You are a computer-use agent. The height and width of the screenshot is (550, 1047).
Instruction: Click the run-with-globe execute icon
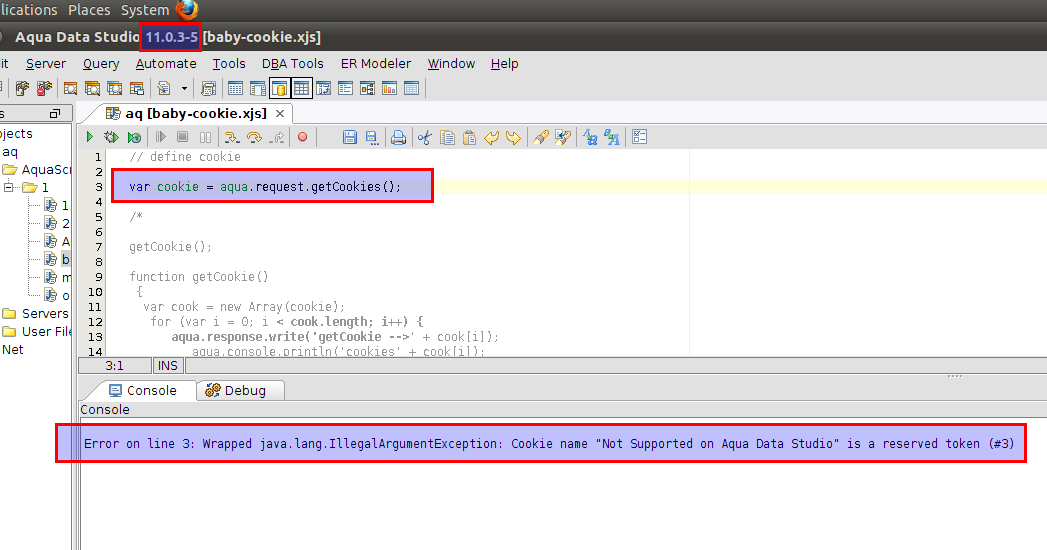[x=134, y=137]
